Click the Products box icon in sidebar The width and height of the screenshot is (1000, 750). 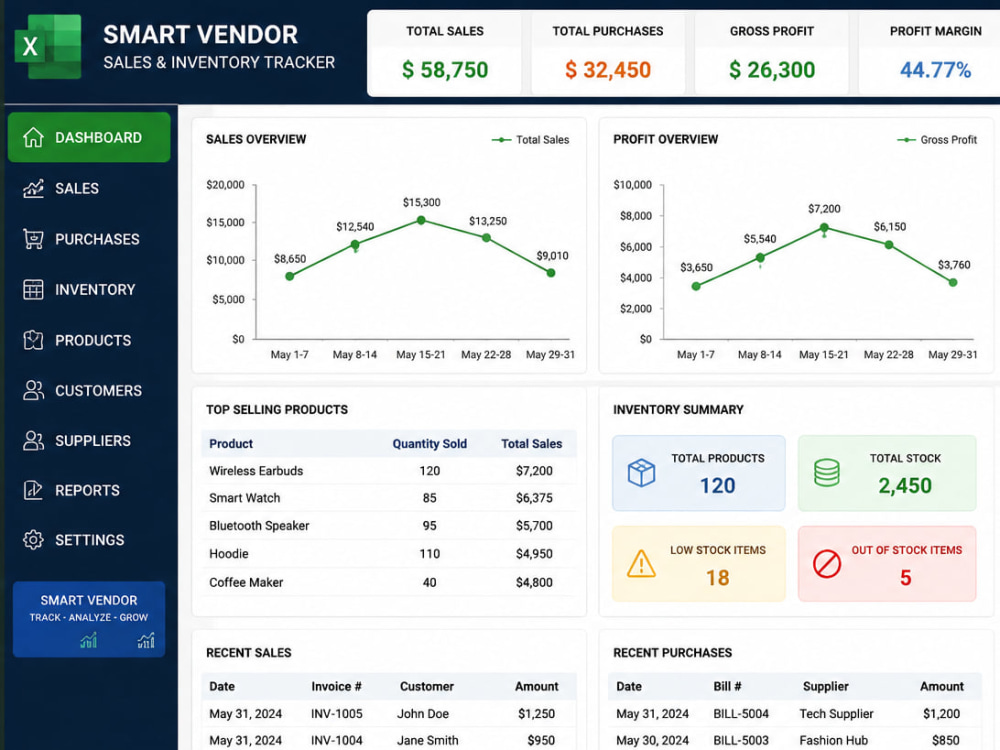pos(33,340)
